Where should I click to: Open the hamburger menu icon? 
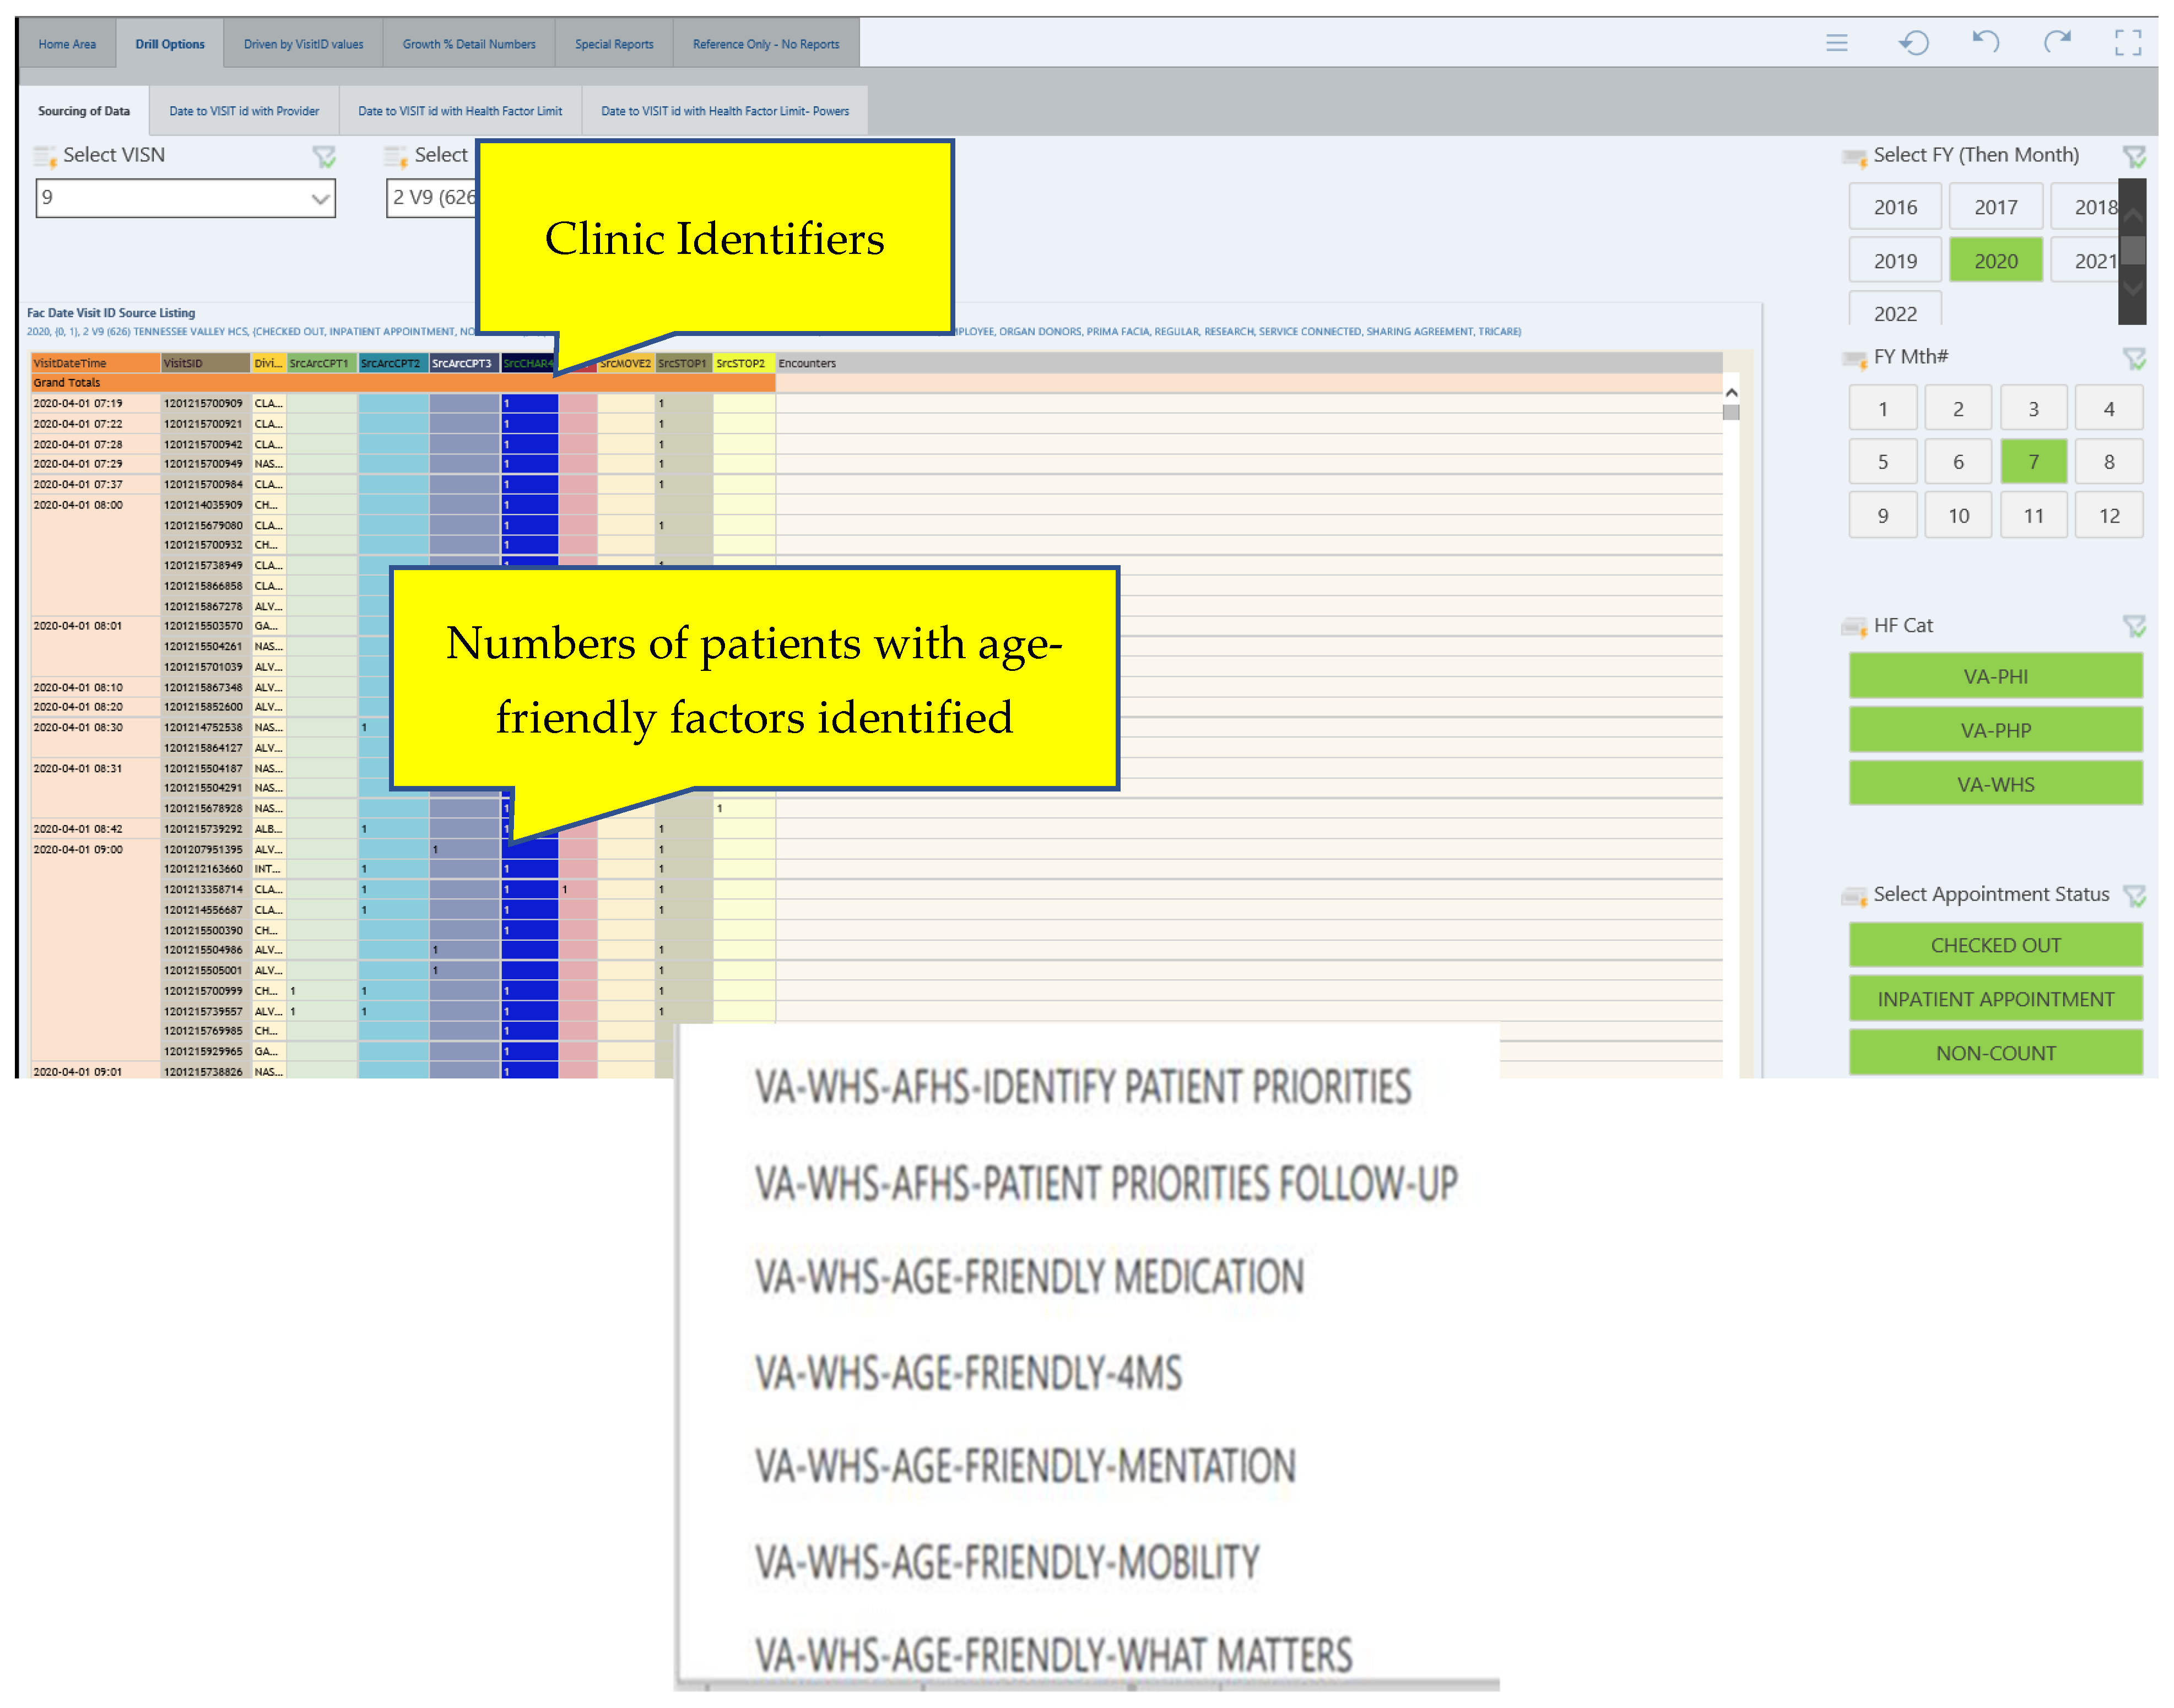(1836, 43)
